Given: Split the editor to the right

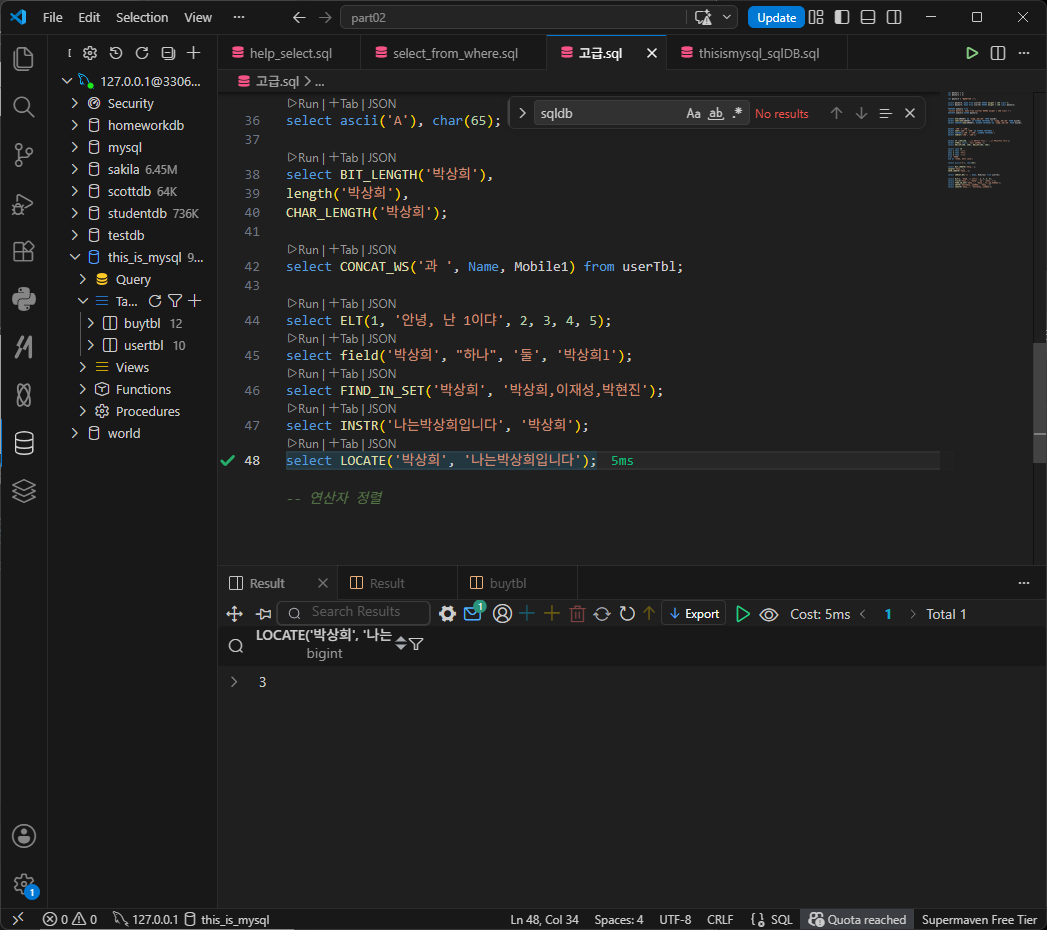Looking at the screenshot, I should click(x=998, y=53).
